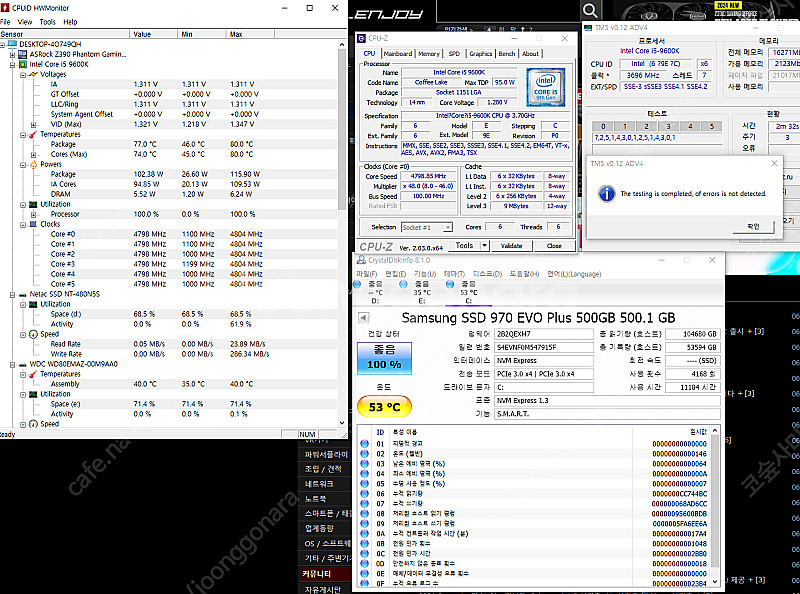
Task: Click the Intel CPU chip icon in tree
Action: 22,64
